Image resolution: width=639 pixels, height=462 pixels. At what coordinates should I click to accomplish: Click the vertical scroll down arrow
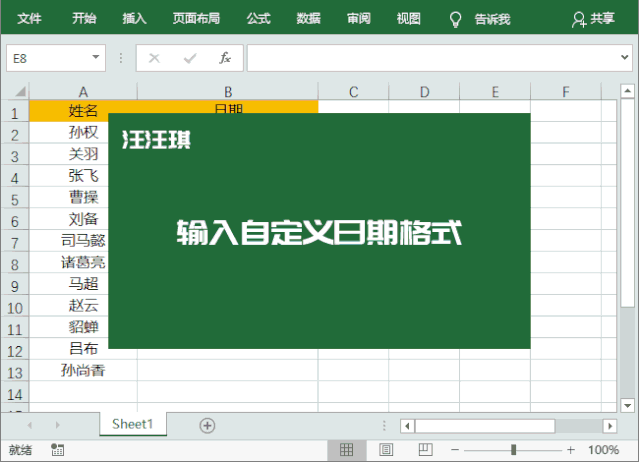click(627, 405)
